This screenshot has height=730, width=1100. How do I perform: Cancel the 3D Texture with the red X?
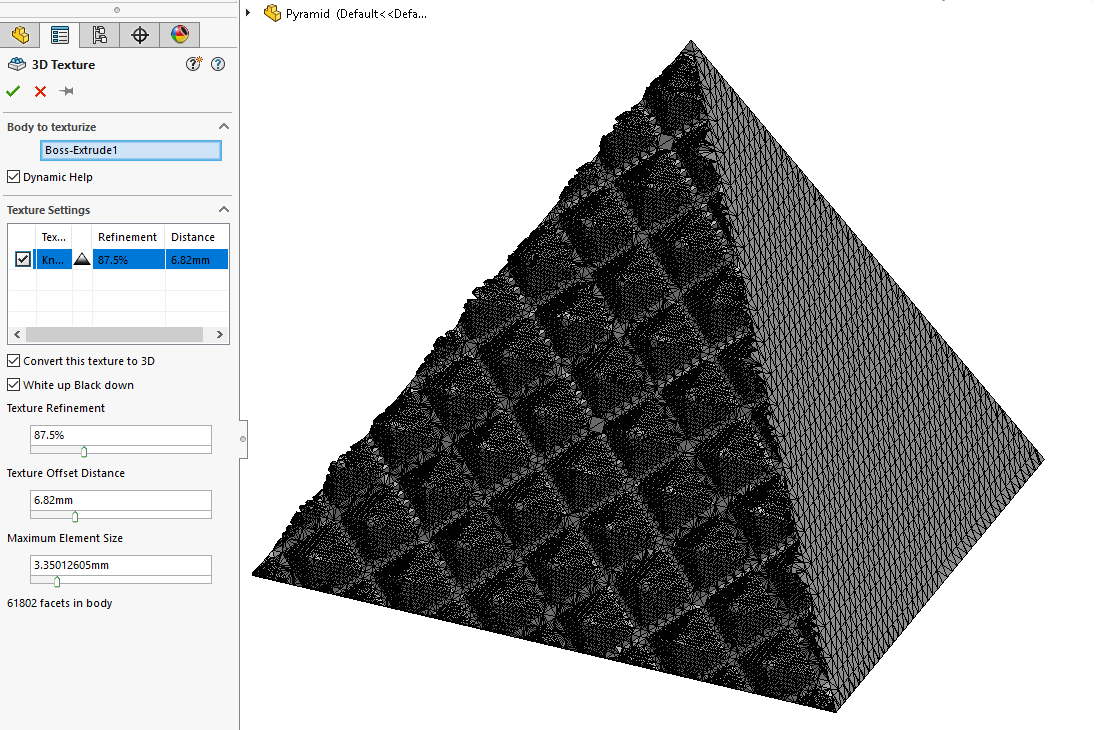39,91
